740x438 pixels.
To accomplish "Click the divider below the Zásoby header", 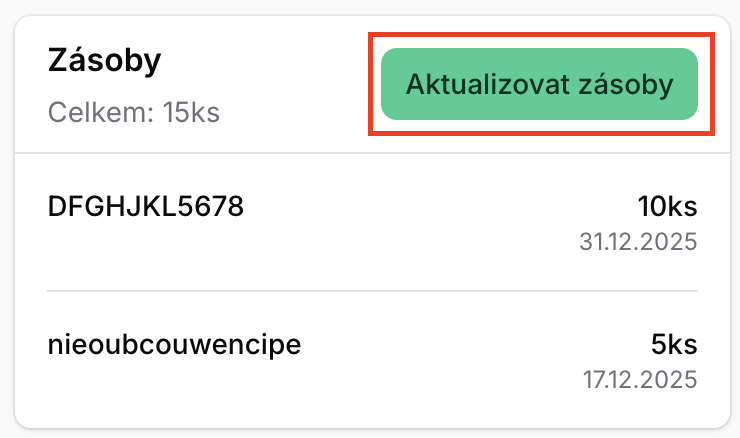I will tap(372, 154).
